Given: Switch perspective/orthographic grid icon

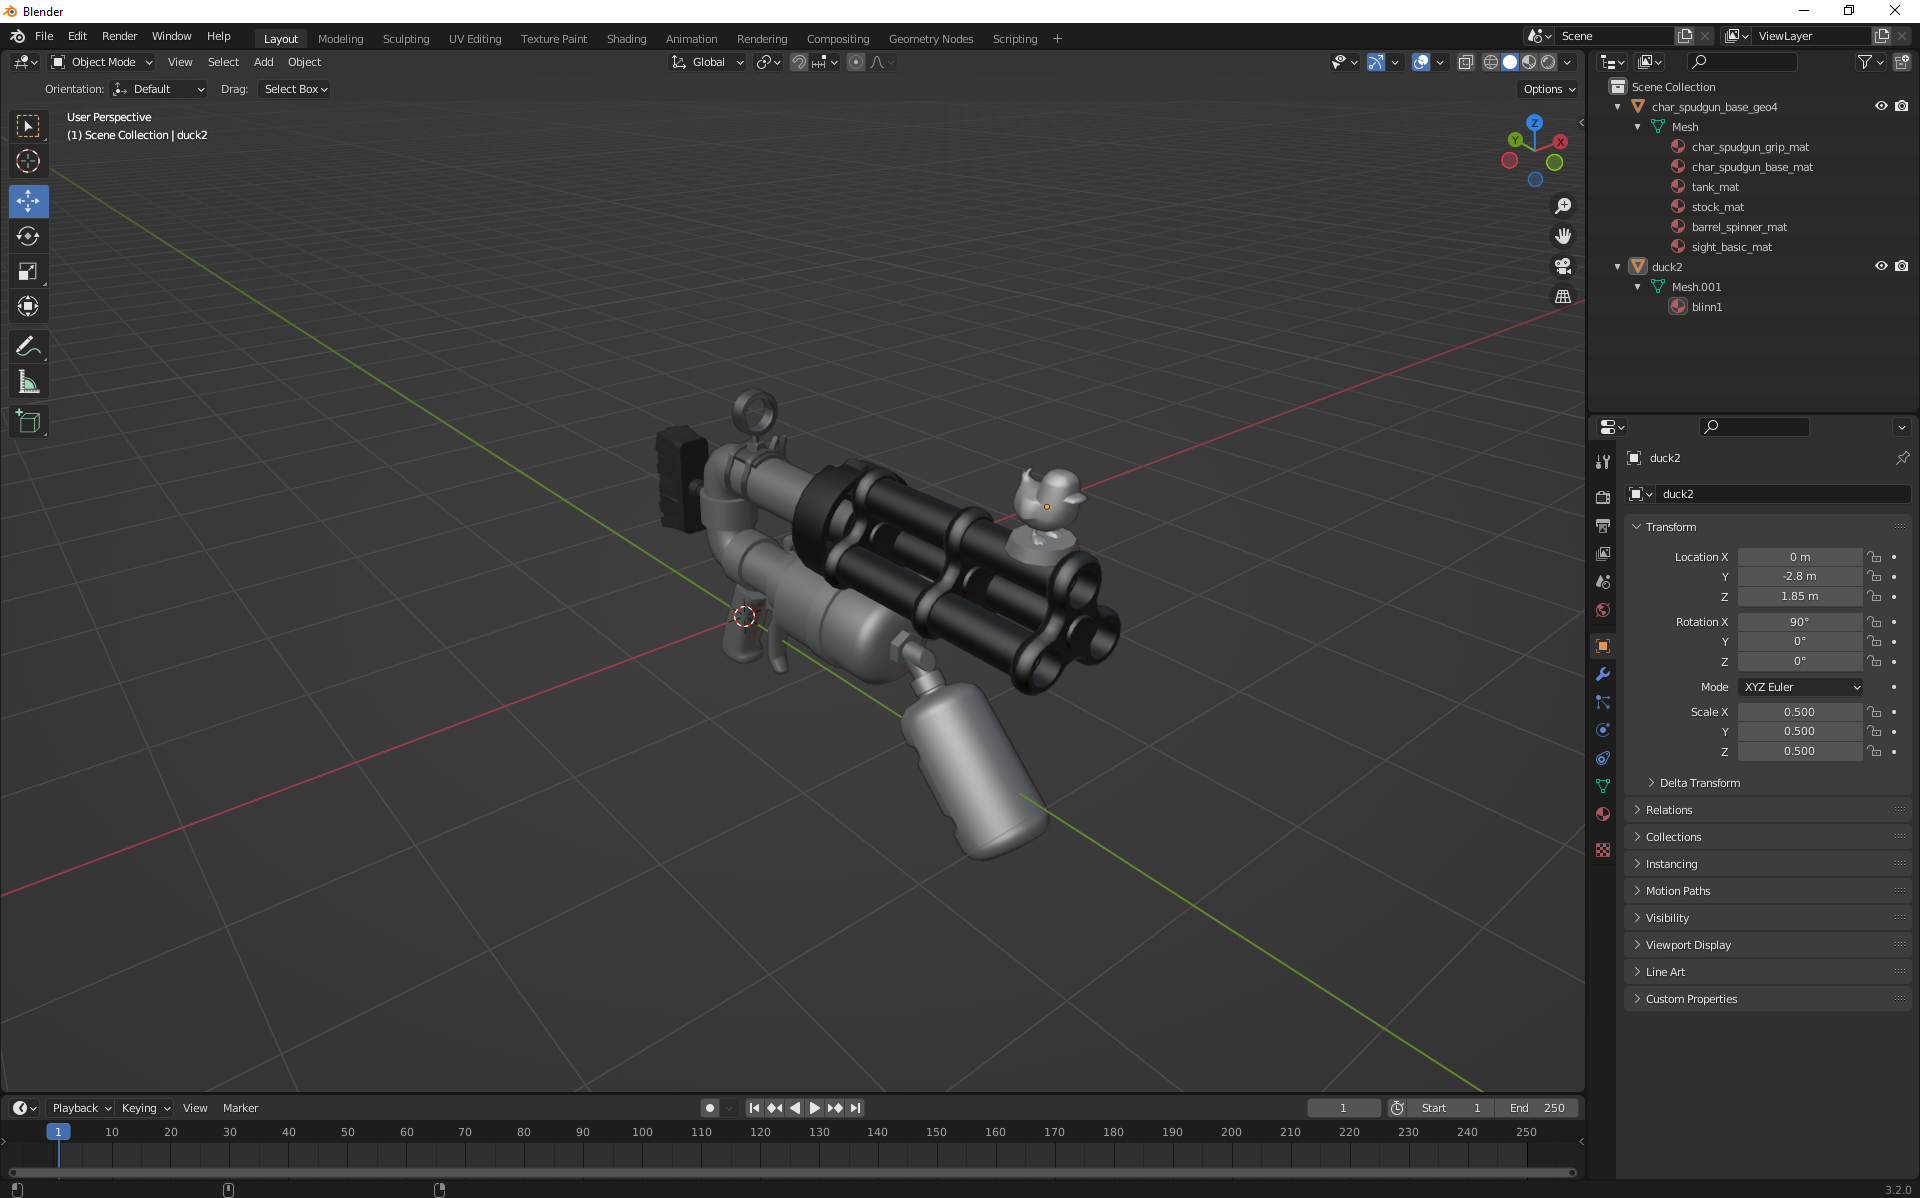Looking at the screenshot, I should (x=1563, y=296).
